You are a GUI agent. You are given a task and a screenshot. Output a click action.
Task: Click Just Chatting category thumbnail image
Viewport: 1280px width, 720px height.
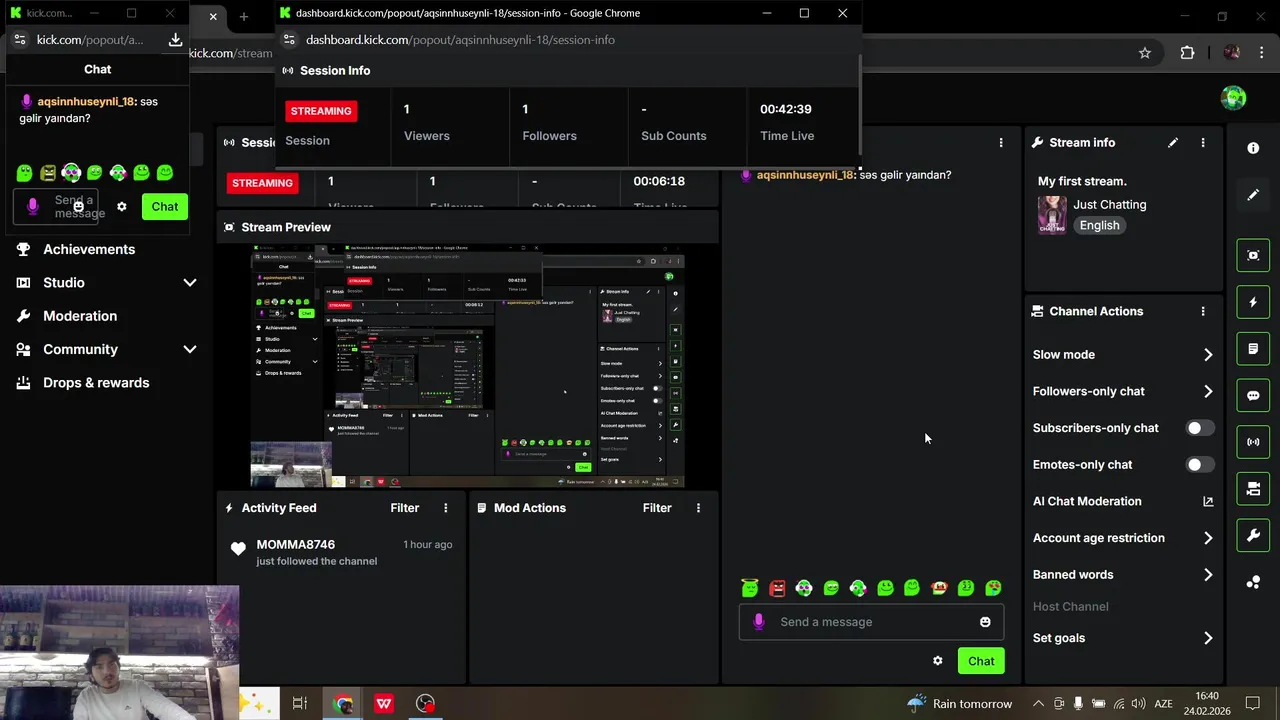tap(1052, 215)
